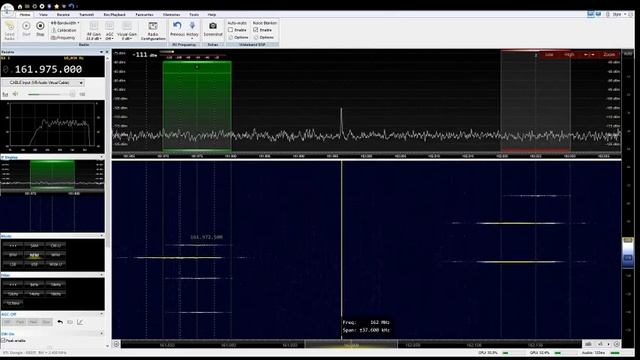
Task: Go to the Previous frequency
Action: tap(177, 29)
